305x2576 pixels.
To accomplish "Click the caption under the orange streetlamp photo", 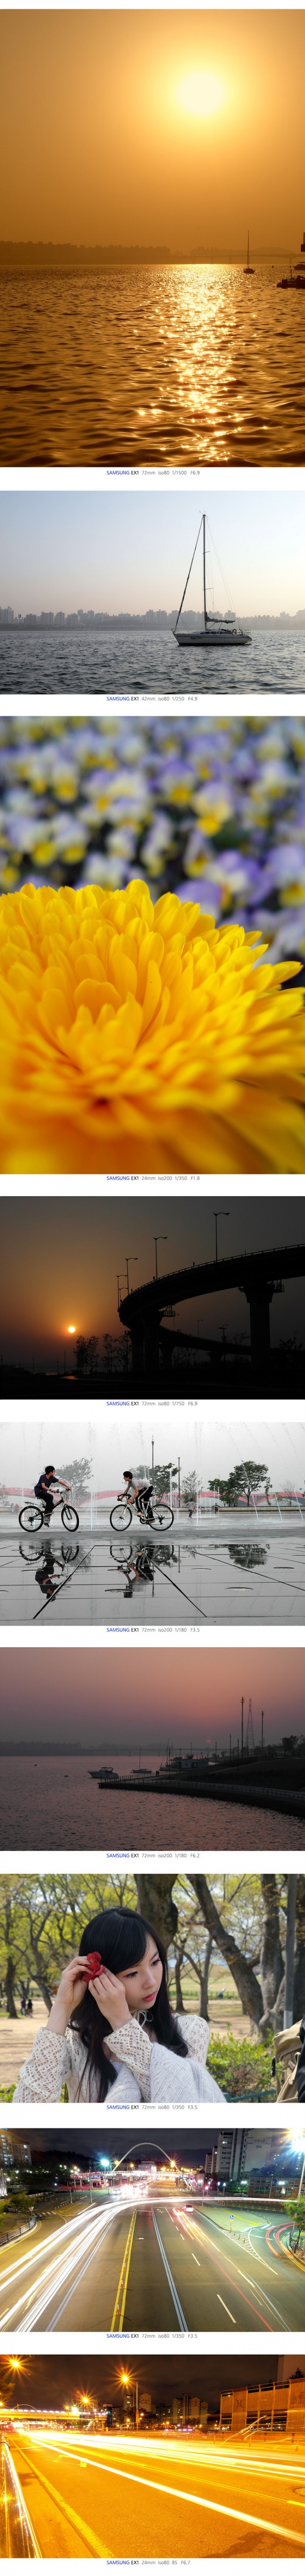I will click(x=148, y=2562).
